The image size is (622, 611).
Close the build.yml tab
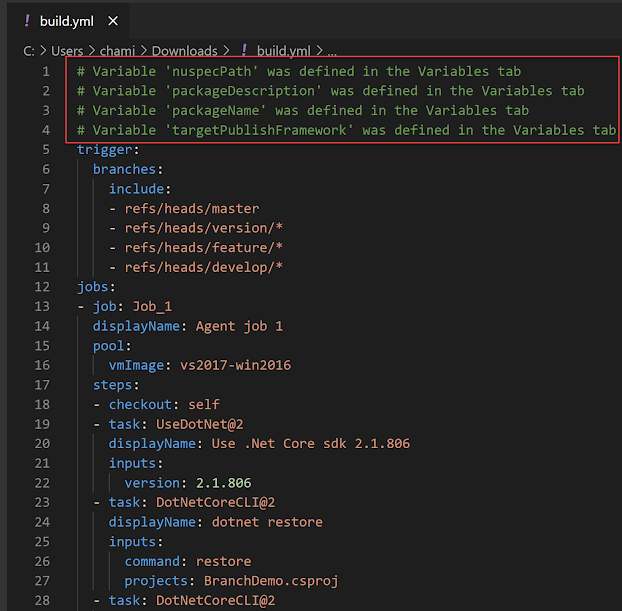click(x=113, y=21)
